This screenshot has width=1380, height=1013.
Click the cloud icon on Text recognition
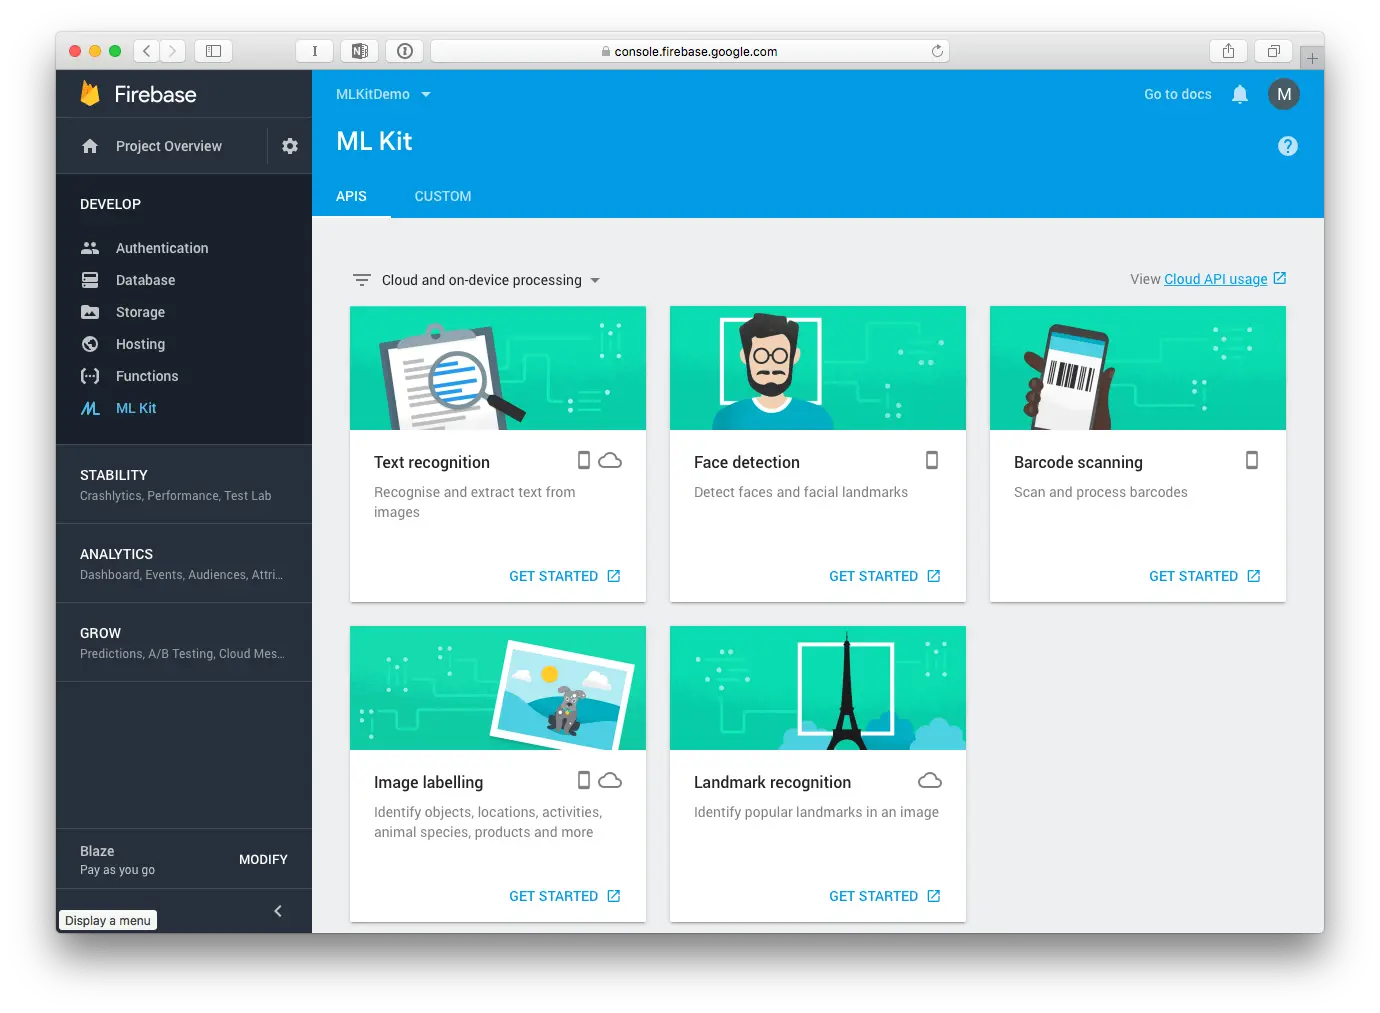(610, 460)
